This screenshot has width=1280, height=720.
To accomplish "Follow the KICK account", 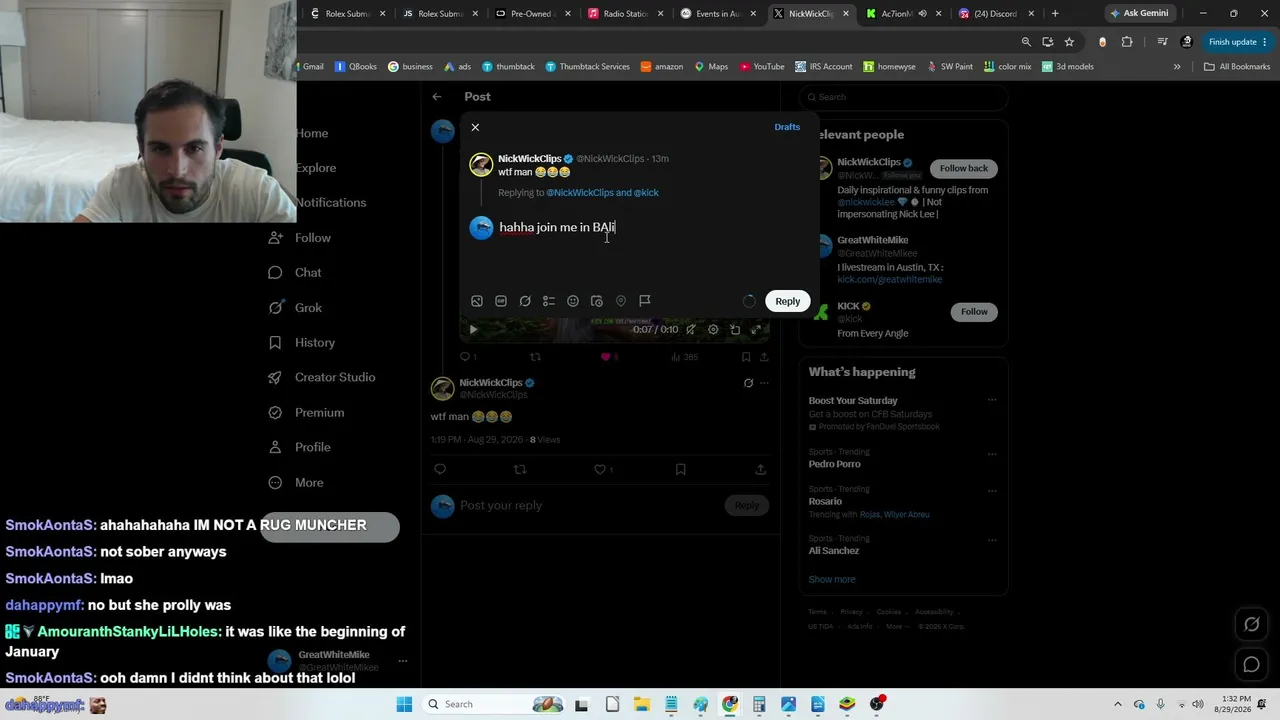I will [x=974, y=312].
